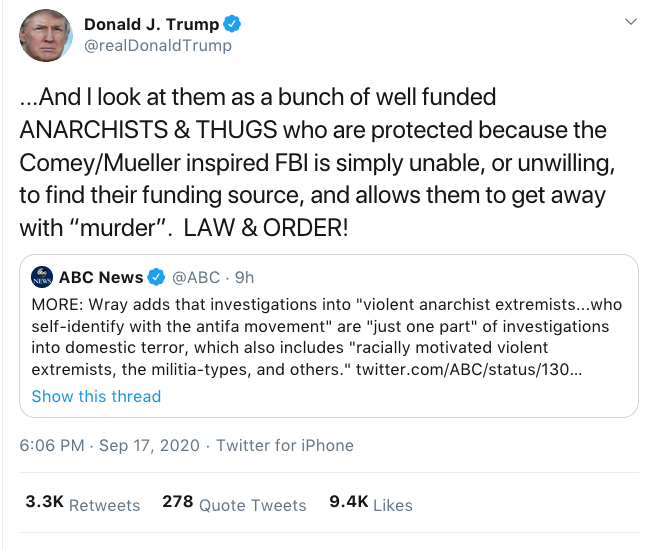The height and width of the screenshot is (549, 655).
Task: Open the Donald J. Trump display name
Action: 148,24
